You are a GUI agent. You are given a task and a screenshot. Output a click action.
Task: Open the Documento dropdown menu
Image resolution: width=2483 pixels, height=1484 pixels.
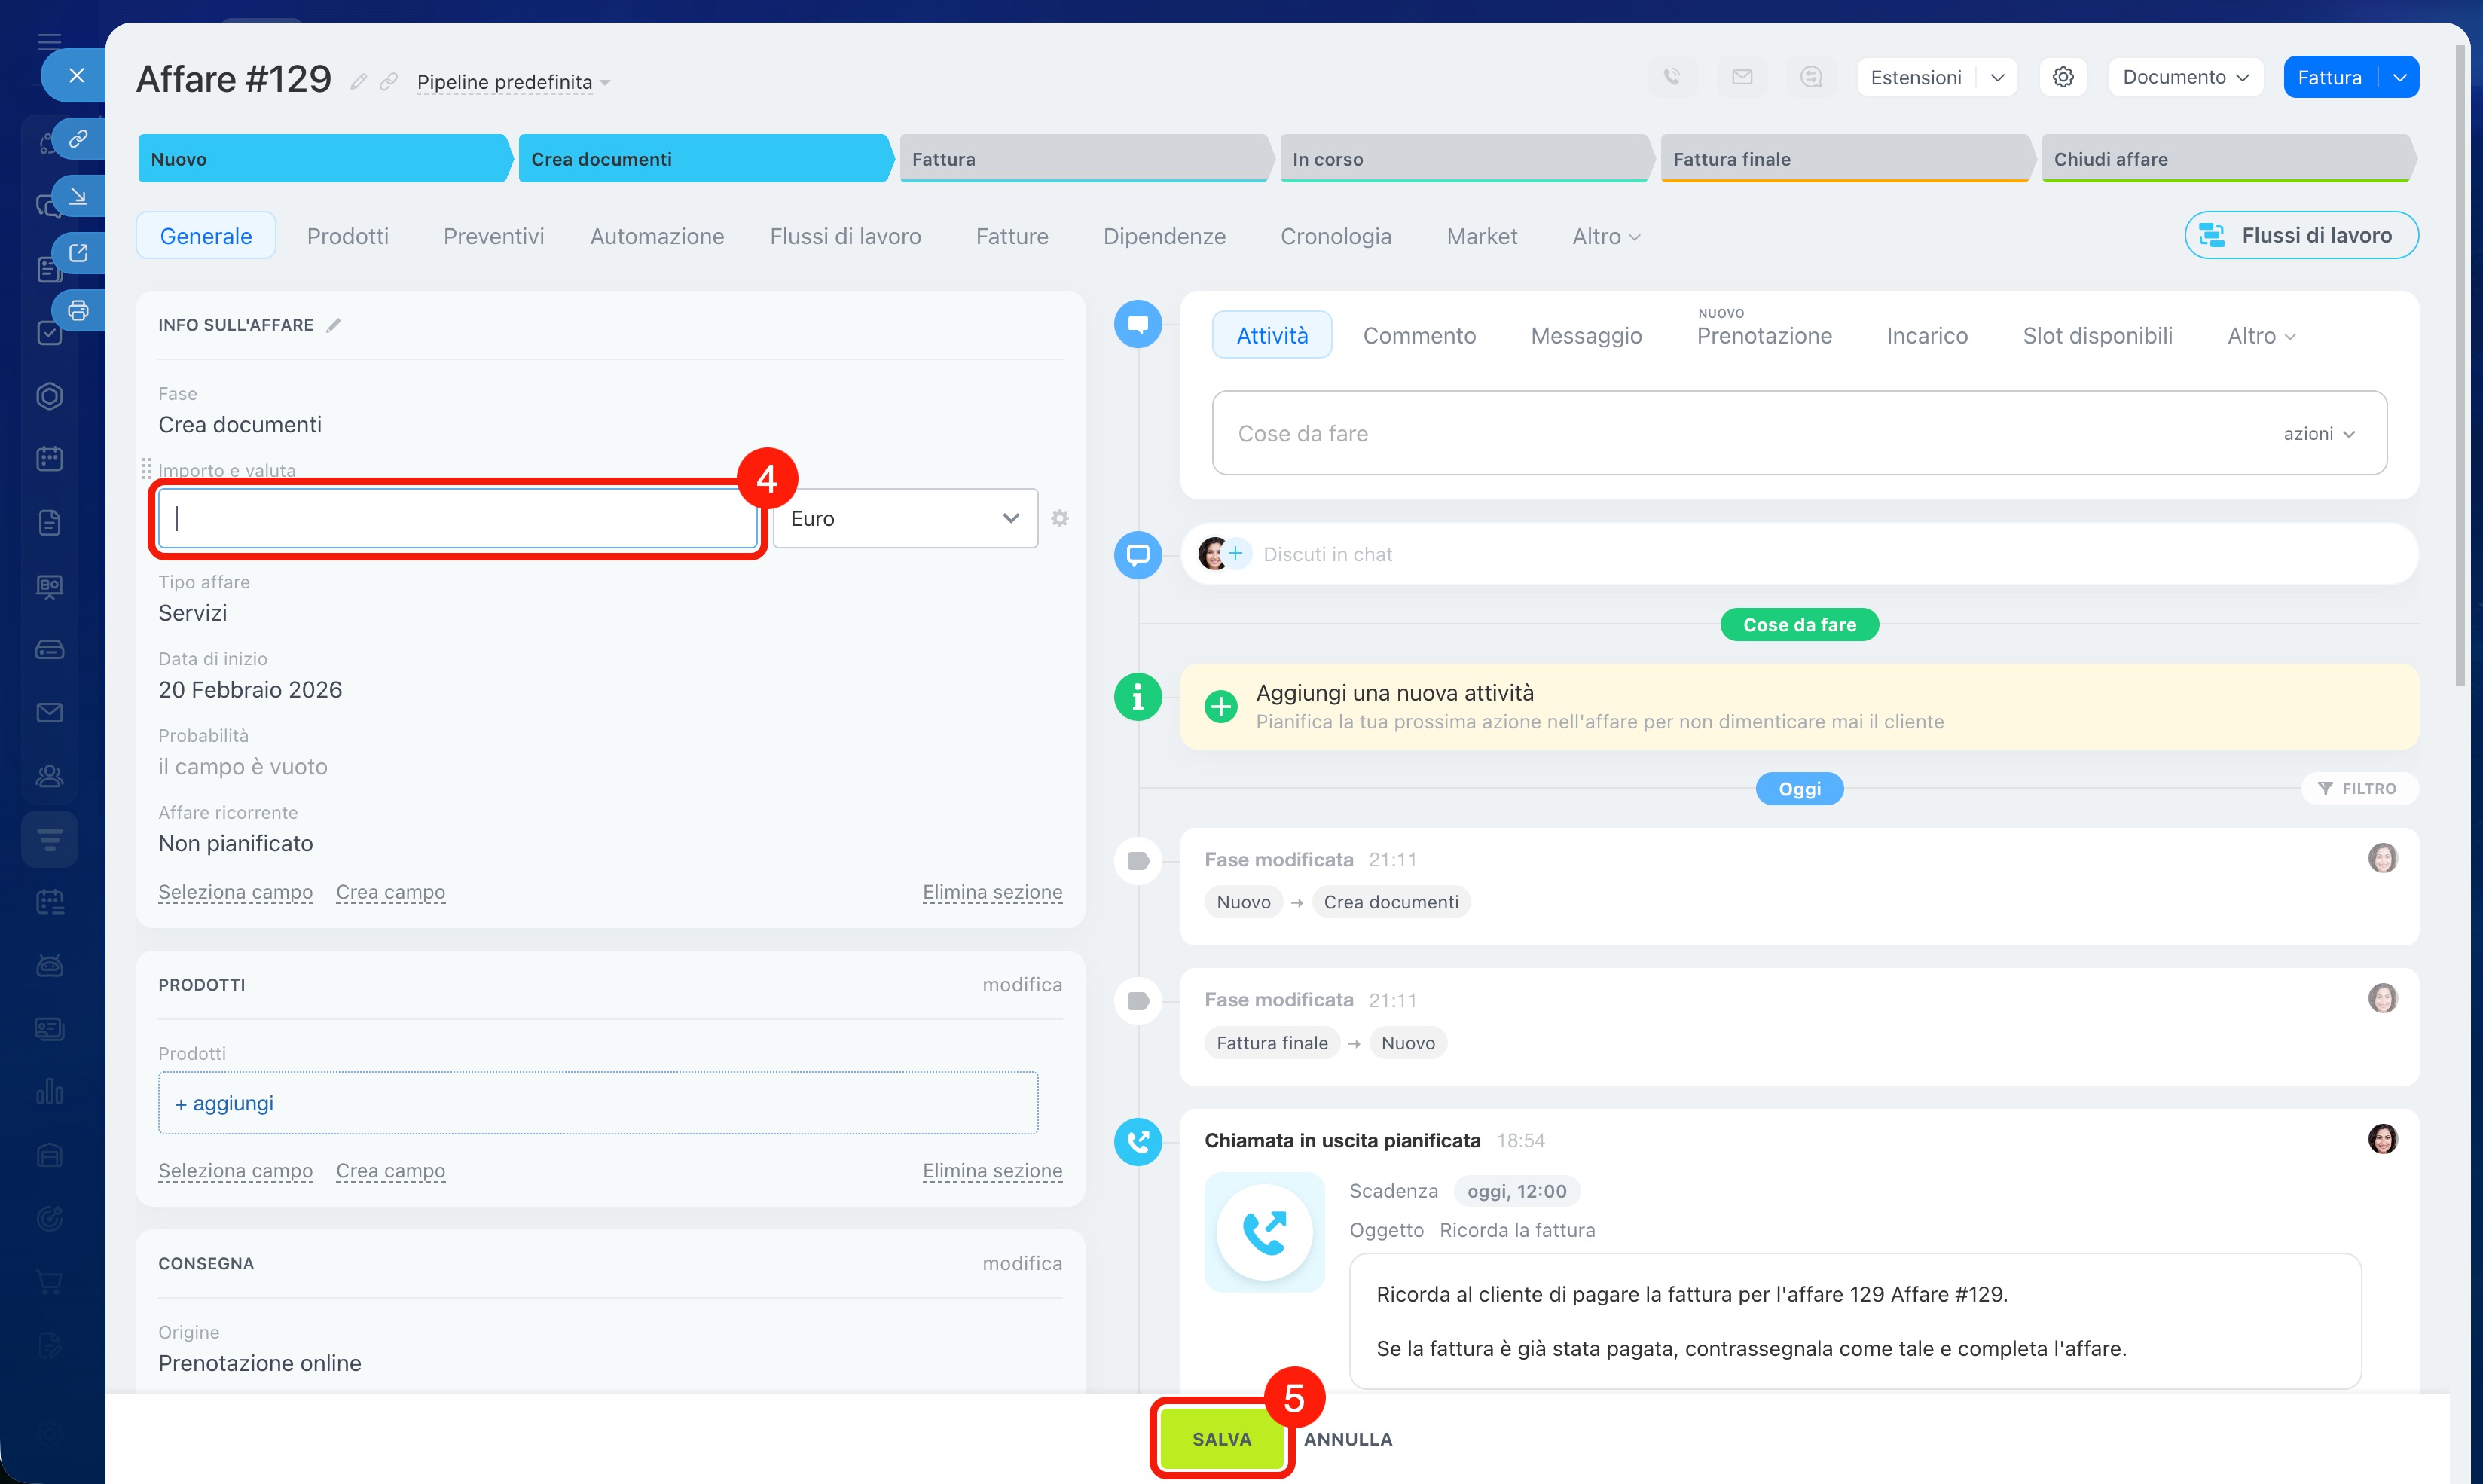click(2185, 77)
